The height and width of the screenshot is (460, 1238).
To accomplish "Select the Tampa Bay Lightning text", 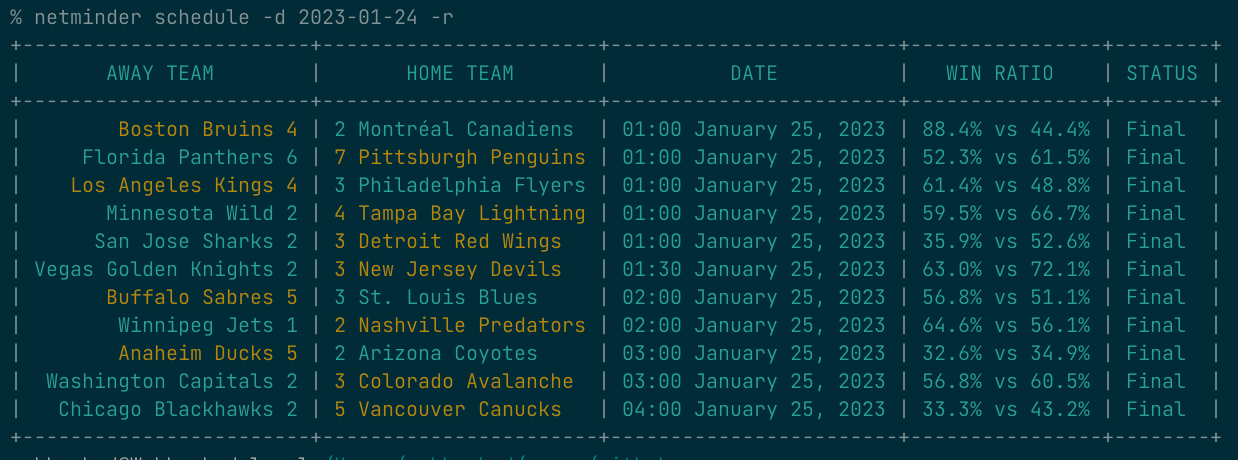I will 472,213.
